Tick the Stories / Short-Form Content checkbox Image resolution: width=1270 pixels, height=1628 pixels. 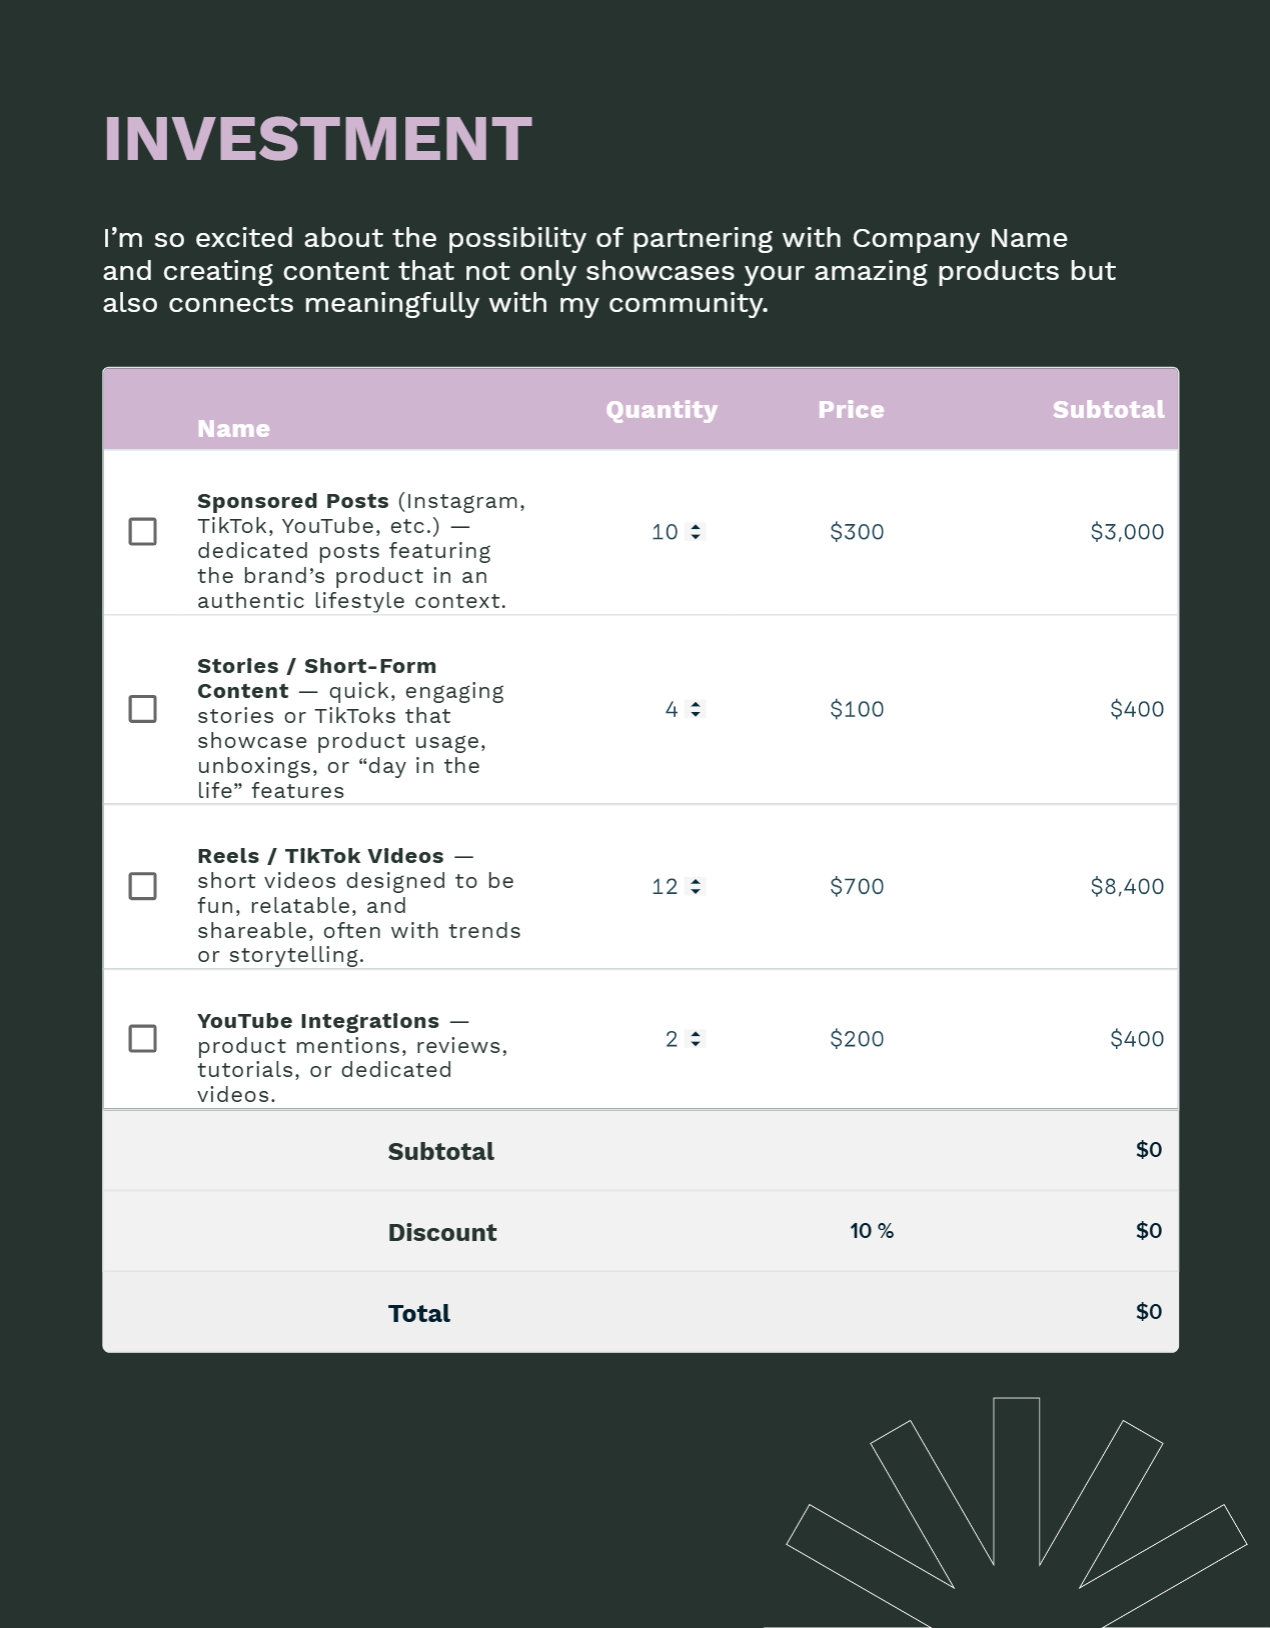click(x=143, y=709)
